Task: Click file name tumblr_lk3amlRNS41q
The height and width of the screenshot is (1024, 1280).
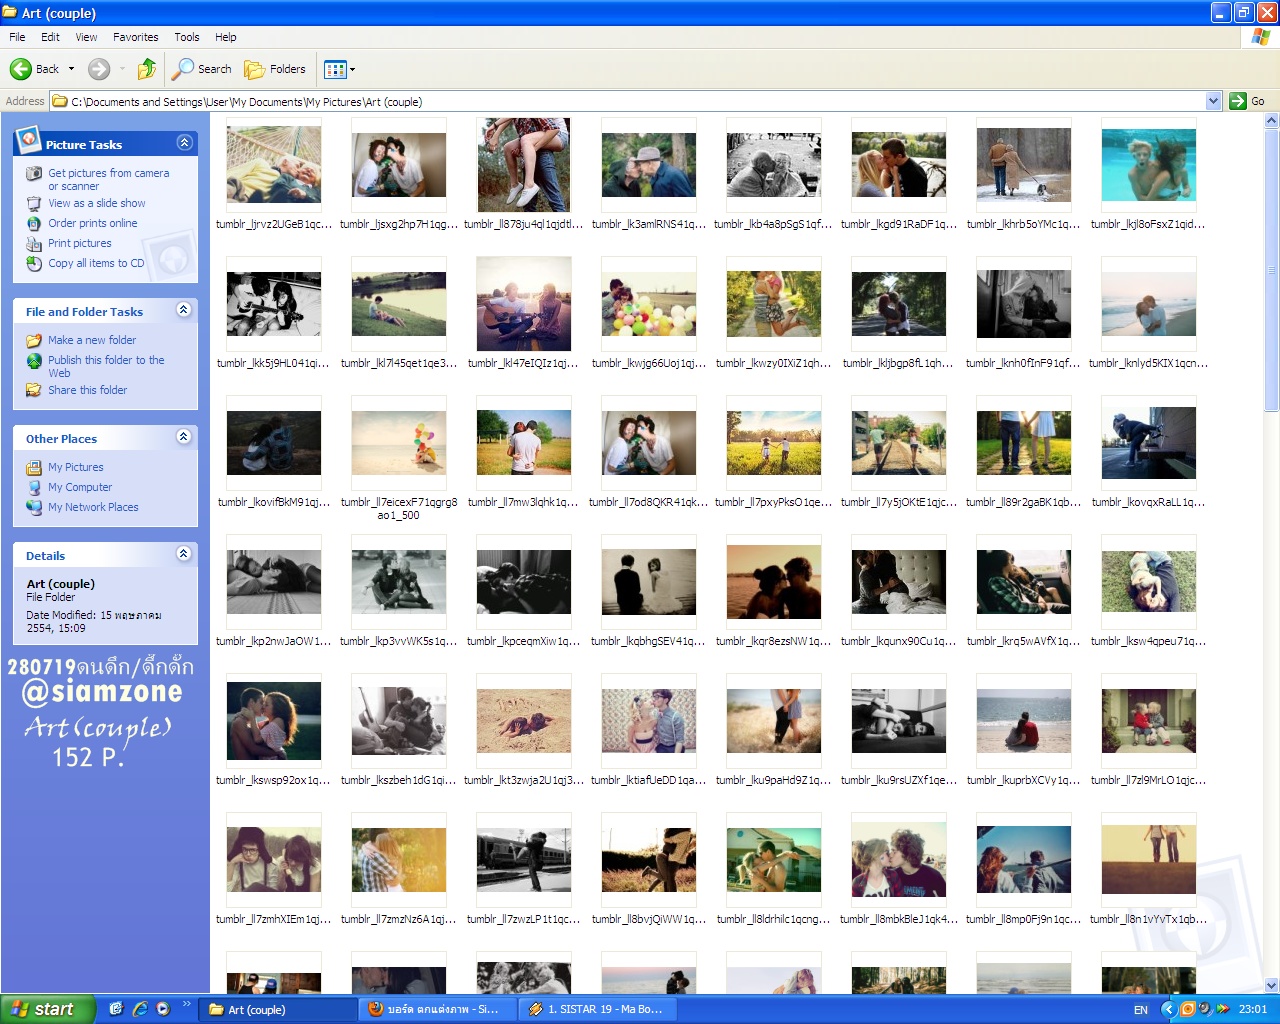Action: (649, 224)
